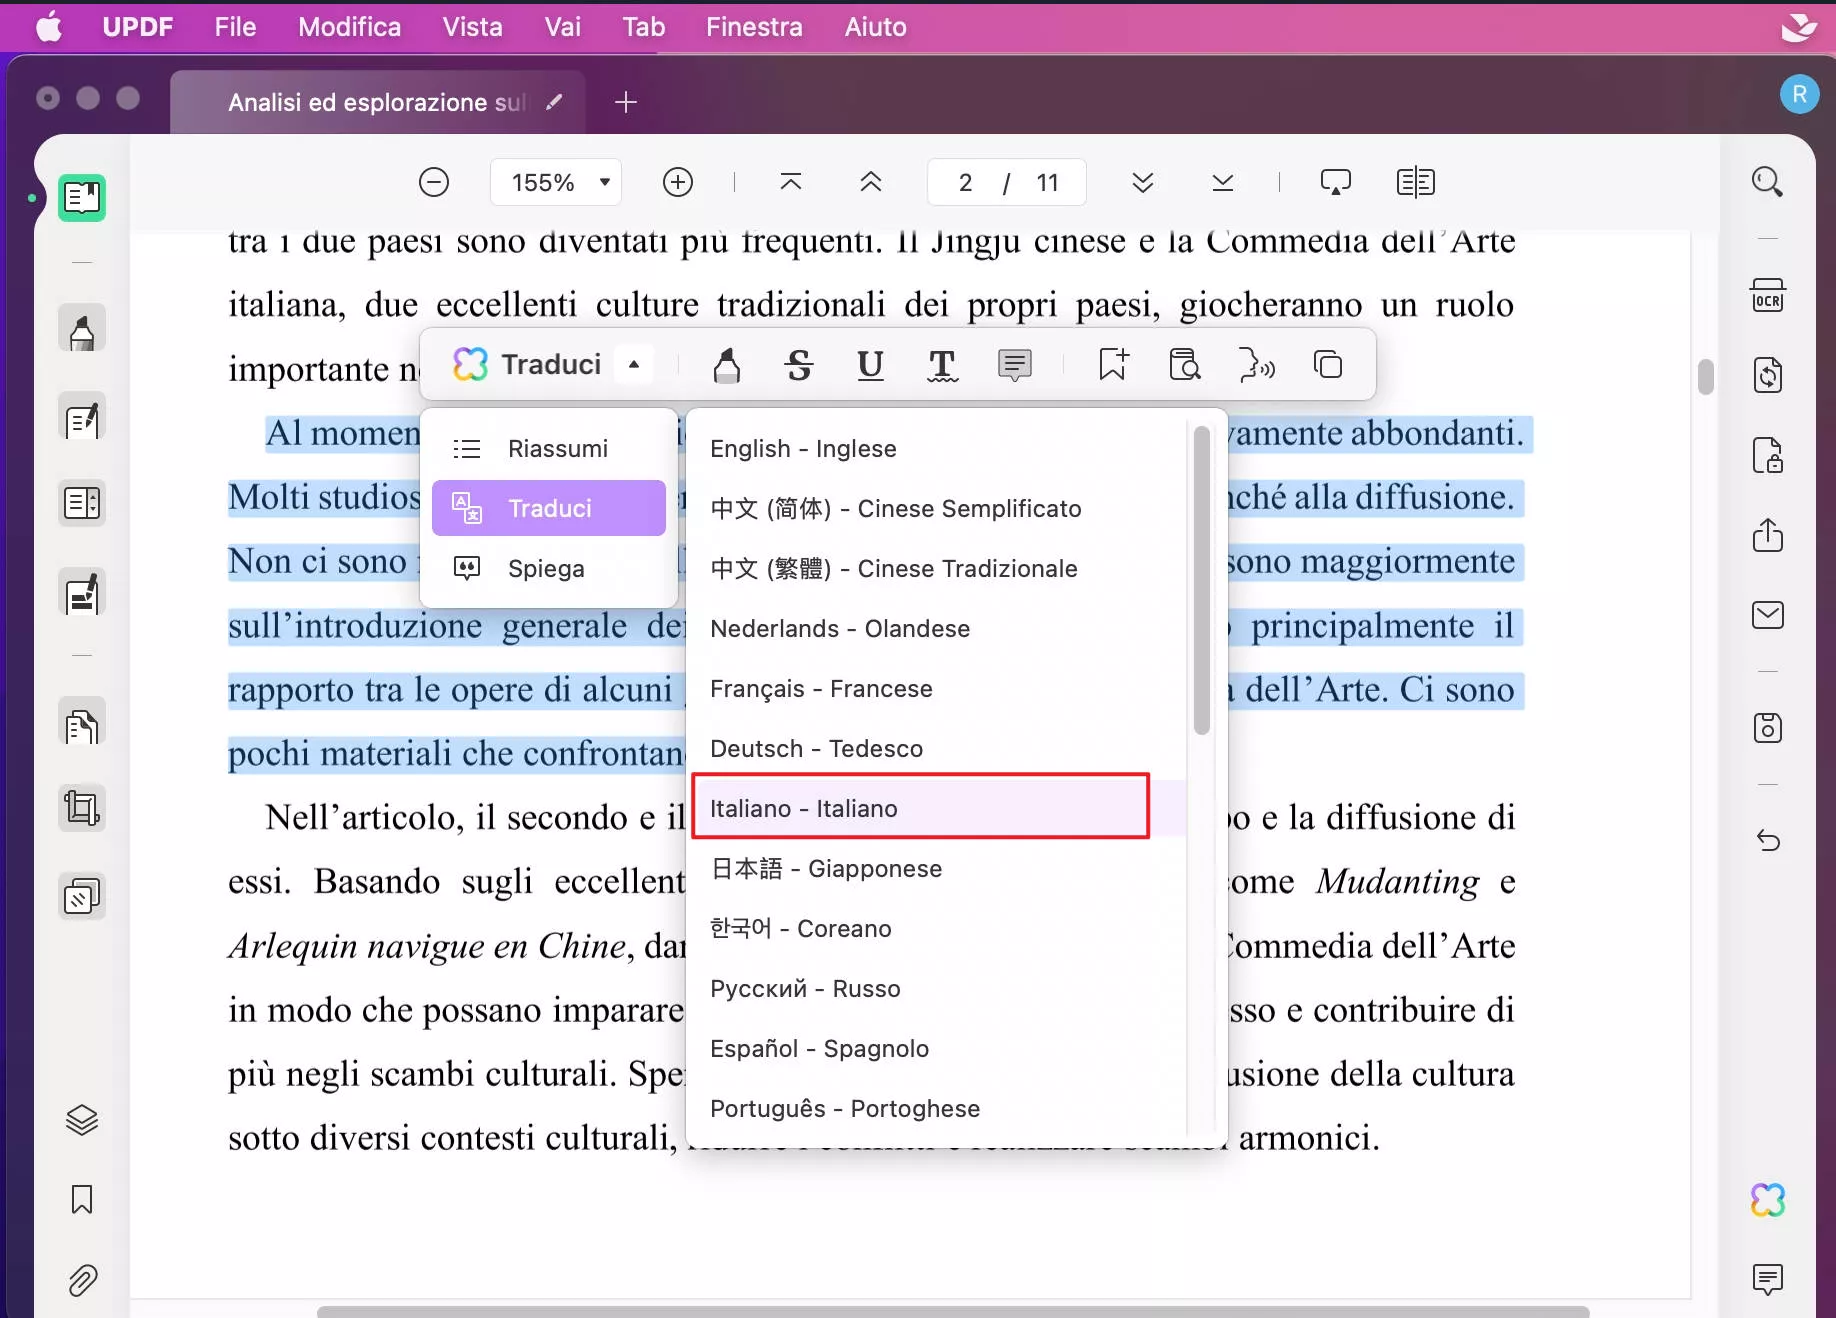Select Nederlands - Olandese language
This screenshot has height=1318, width=1836.
click(938, 628)
